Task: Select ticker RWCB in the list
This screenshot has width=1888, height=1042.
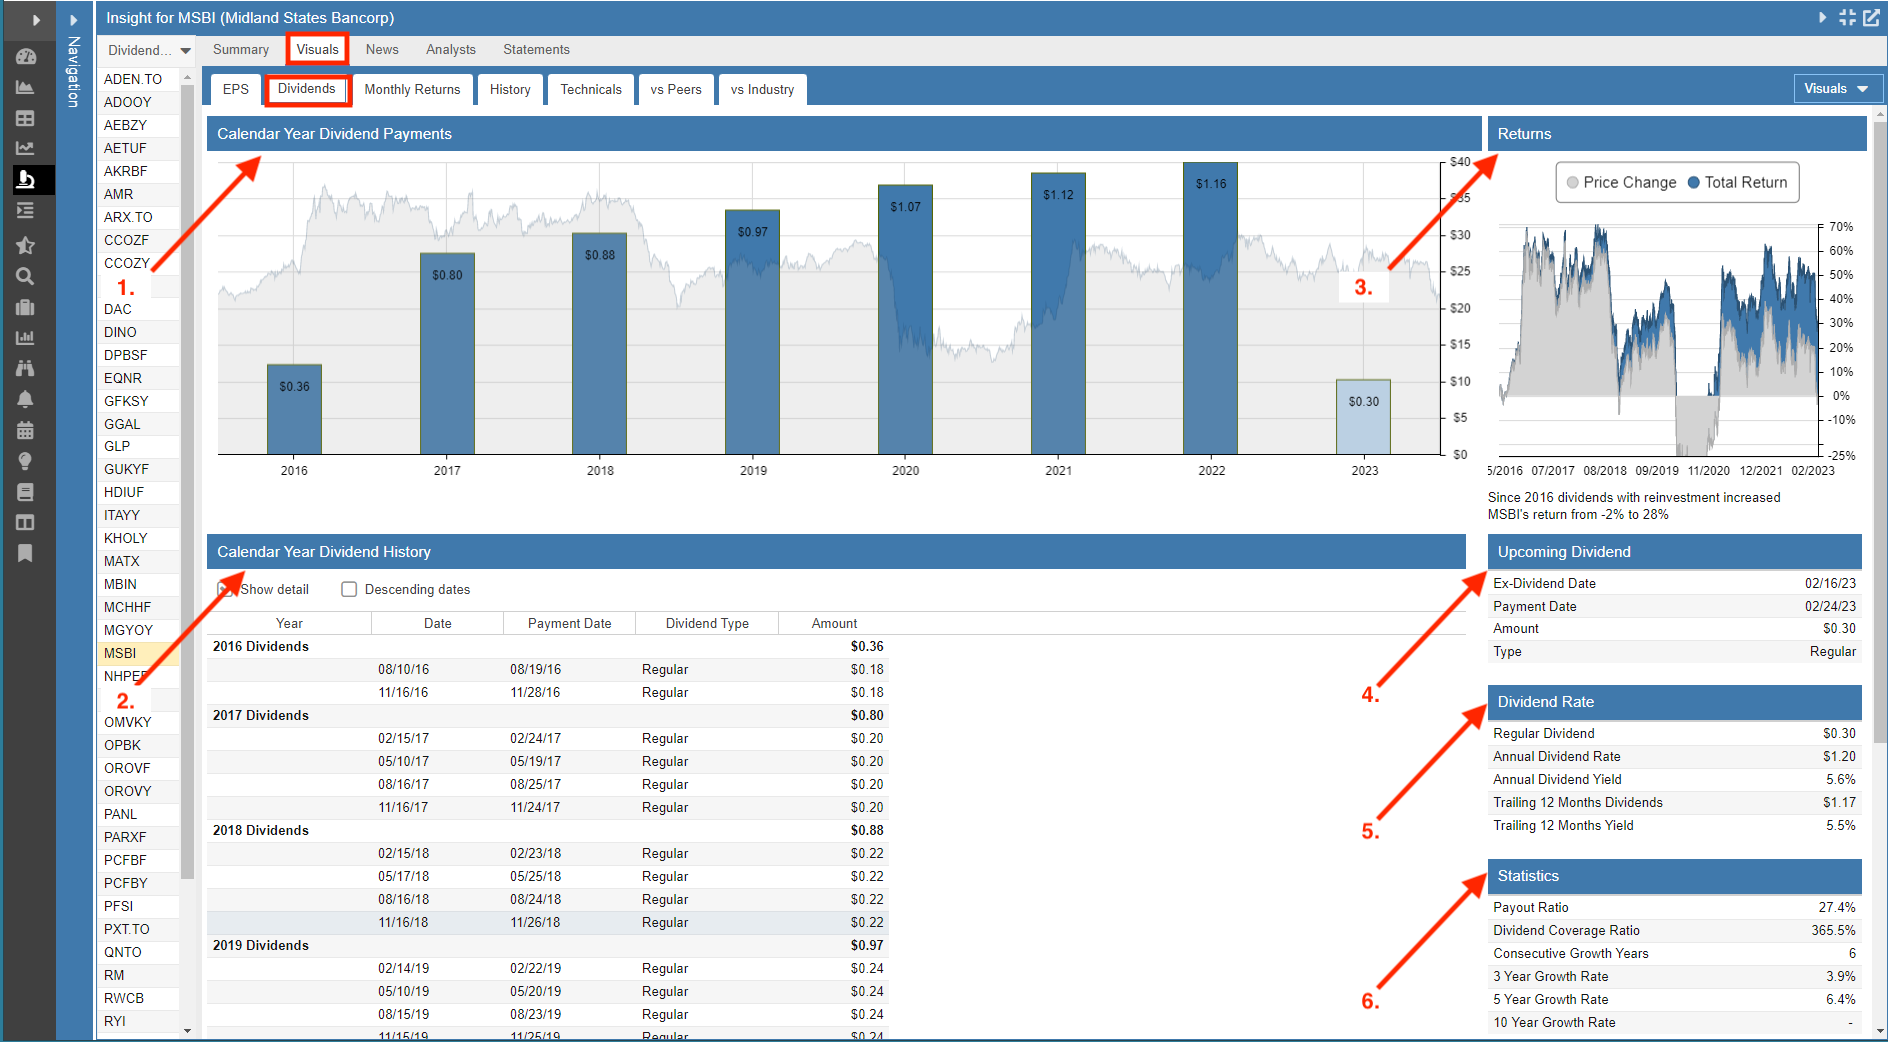Action: tap(138, 998)
